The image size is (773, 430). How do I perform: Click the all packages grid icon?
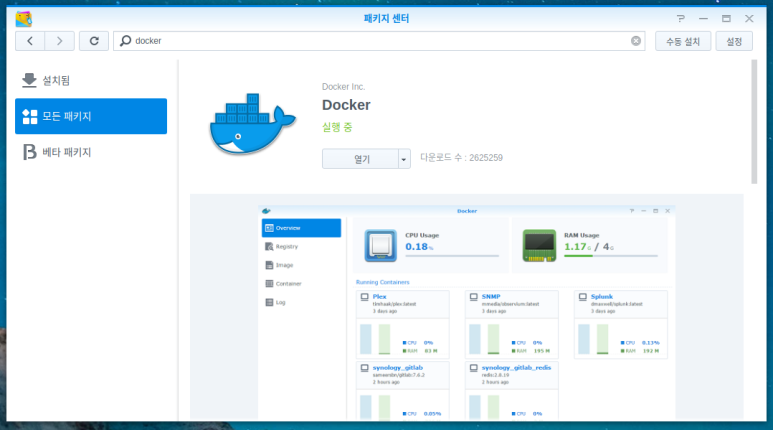pyautogui.click(x=30, y=116)
